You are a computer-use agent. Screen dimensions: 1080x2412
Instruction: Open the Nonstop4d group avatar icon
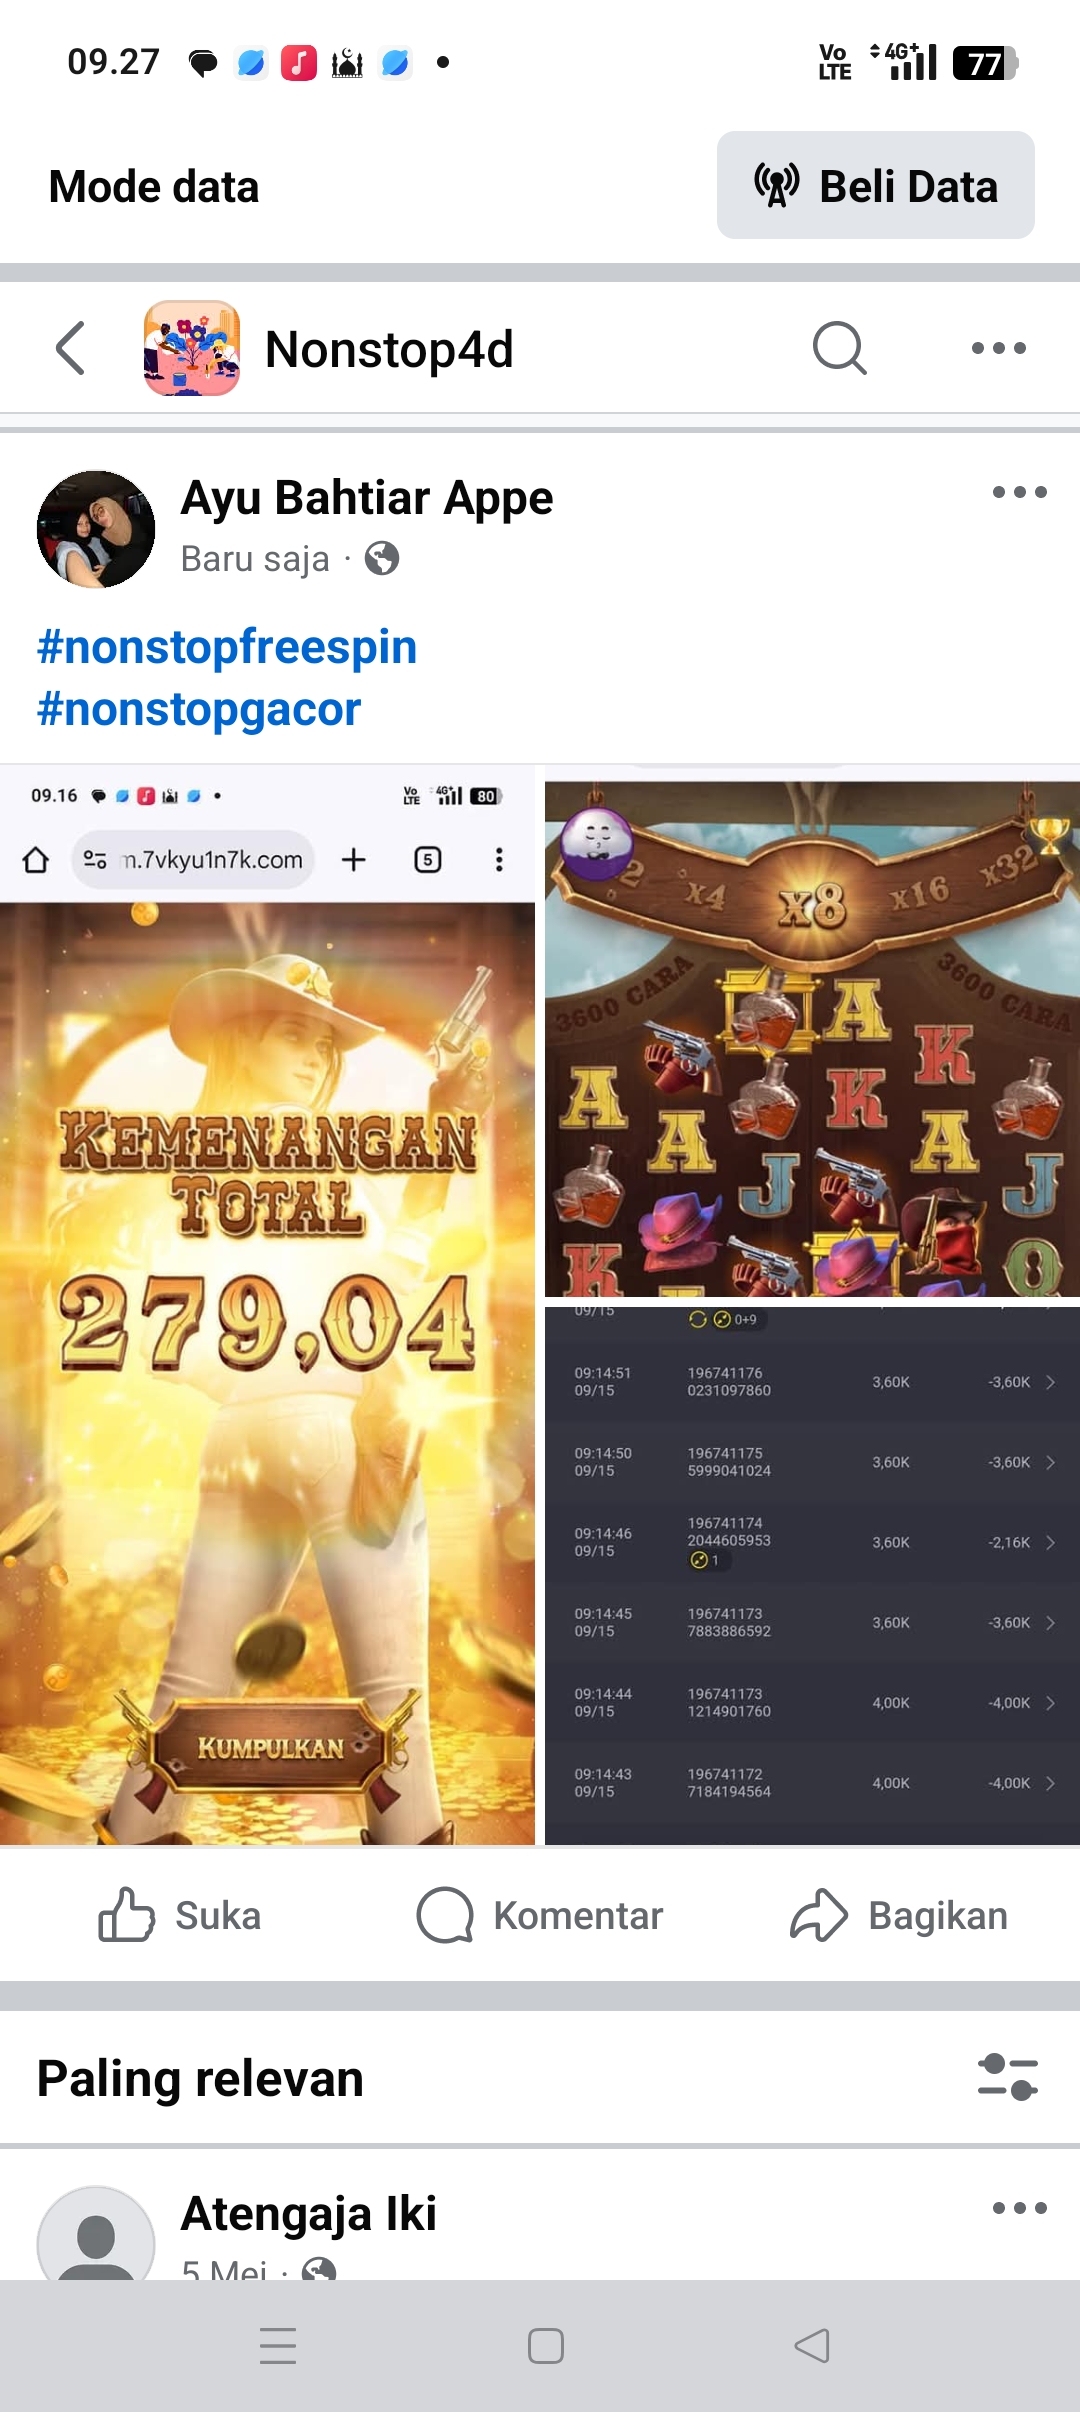pyautogui.click(x=192, y=348)
